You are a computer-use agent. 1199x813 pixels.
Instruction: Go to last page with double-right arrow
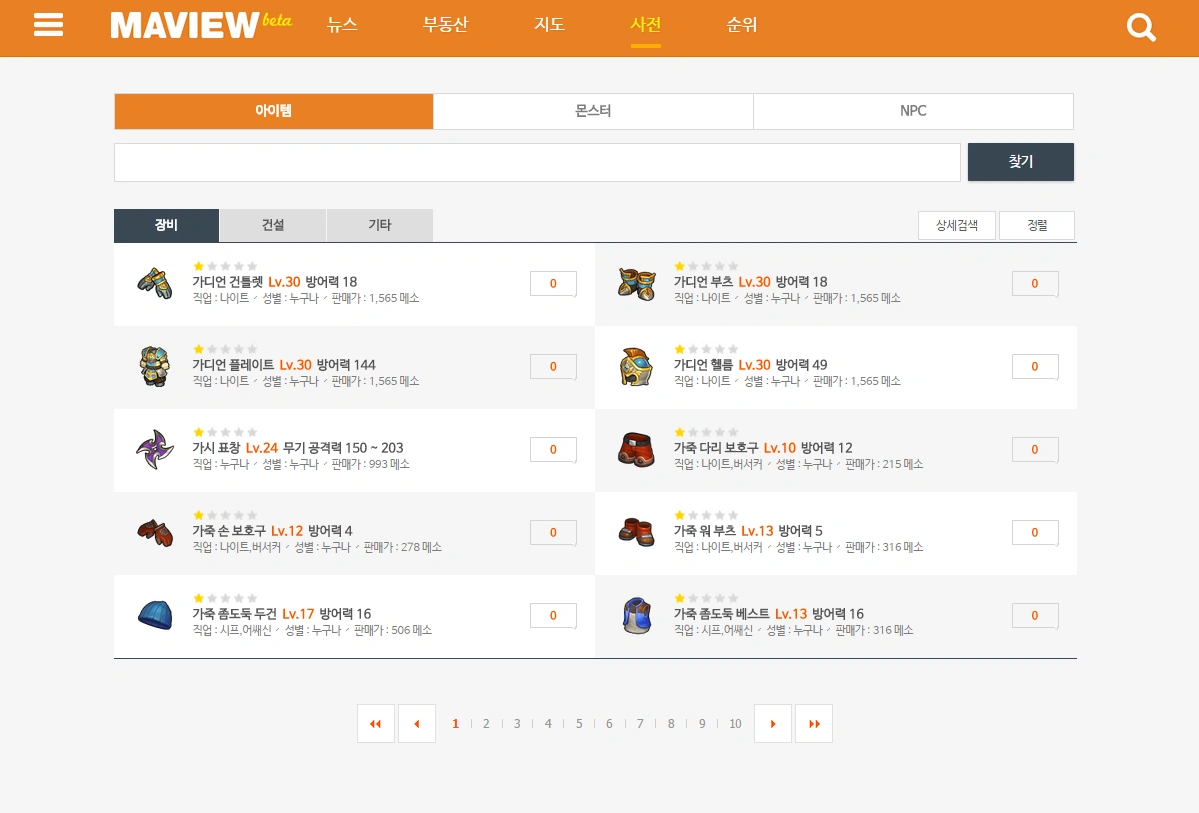click(814, 724)
